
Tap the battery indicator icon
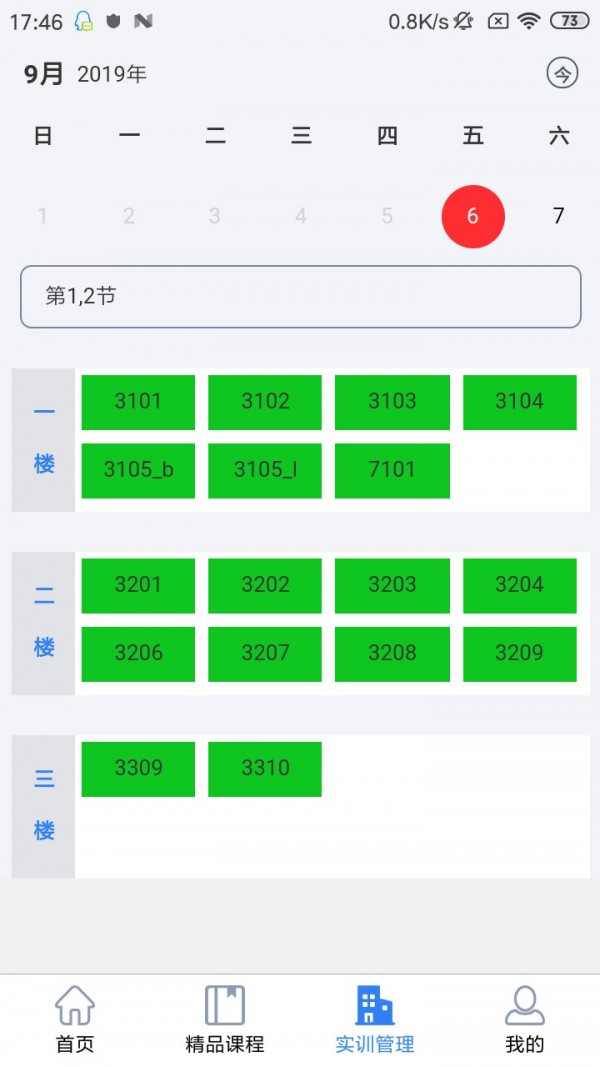569,21
